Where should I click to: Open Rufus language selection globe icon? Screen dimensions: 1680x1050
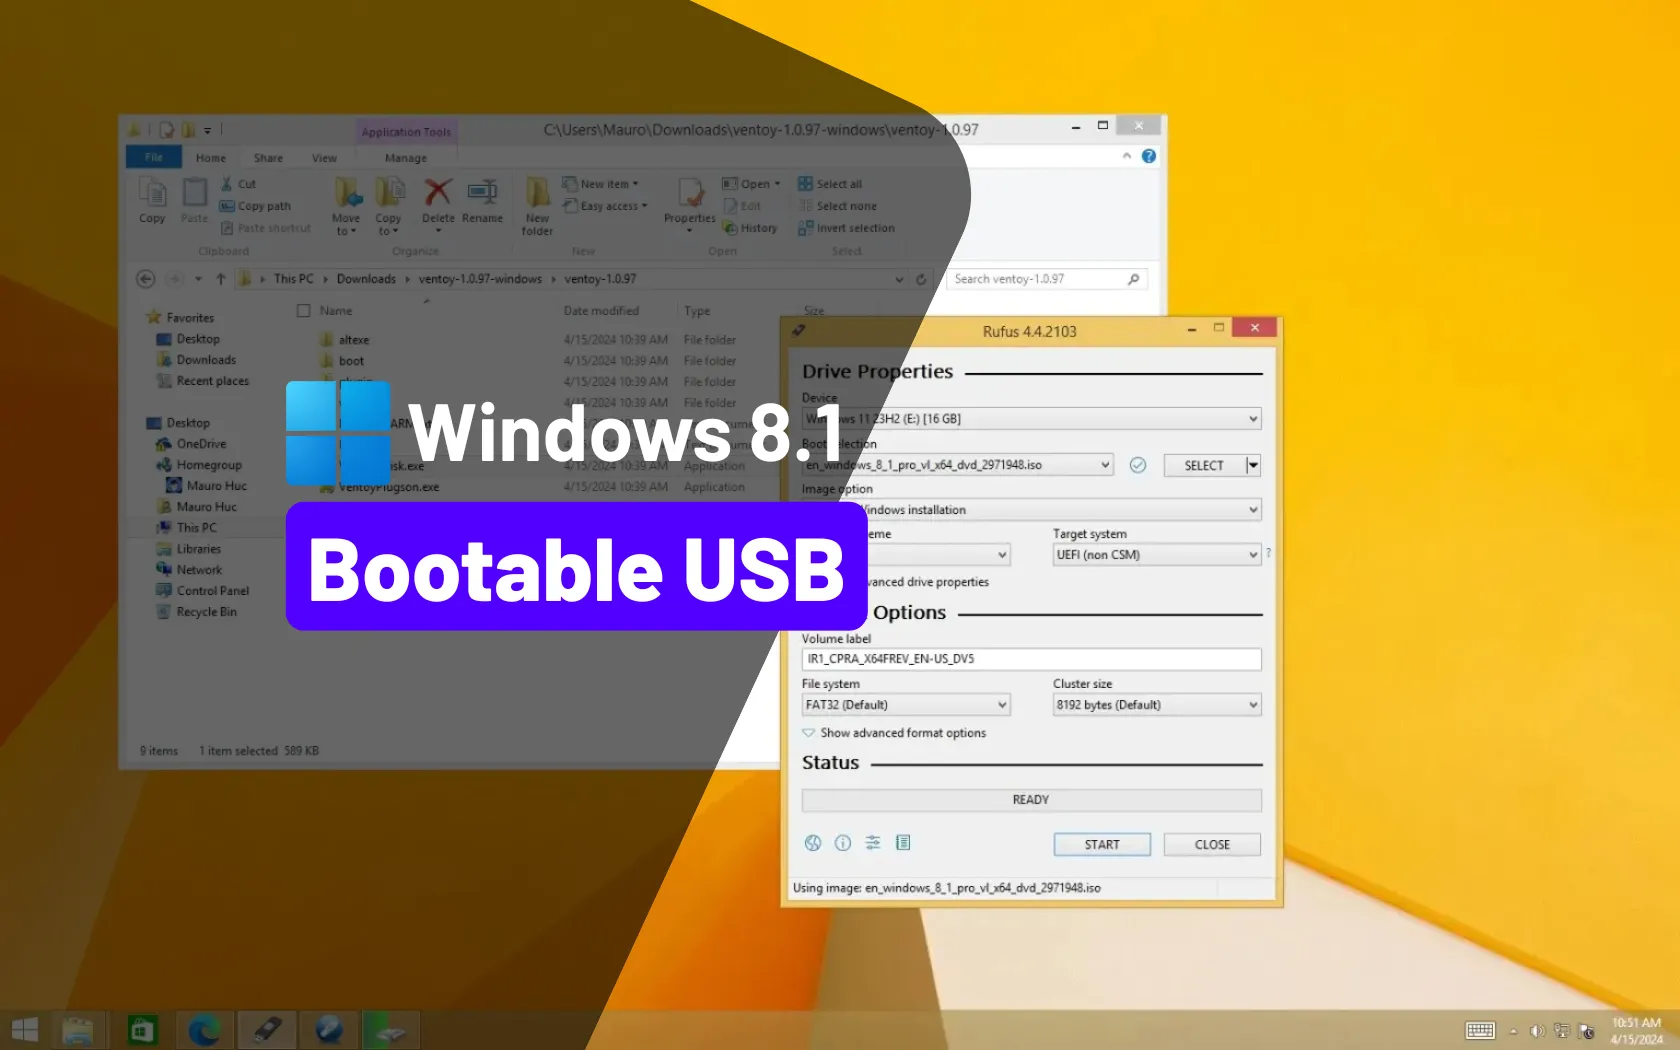[813, 843]
